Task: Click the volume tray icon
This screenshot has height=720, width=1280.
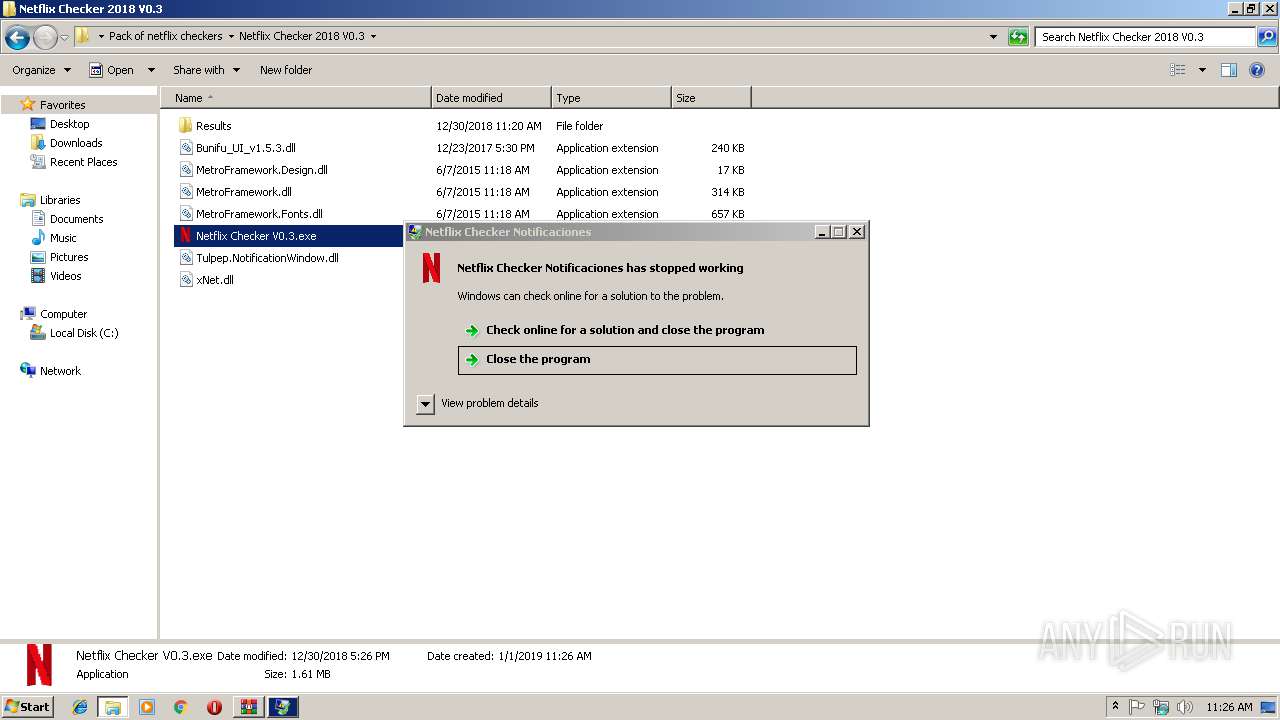Action: point(1185,707)
